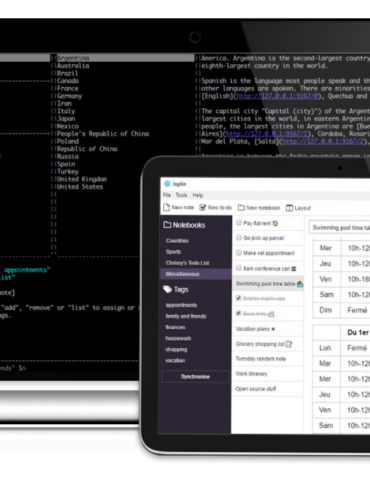Select Germany in the terminal list
Screen dimensions: 370x490
tap(69, 96)
